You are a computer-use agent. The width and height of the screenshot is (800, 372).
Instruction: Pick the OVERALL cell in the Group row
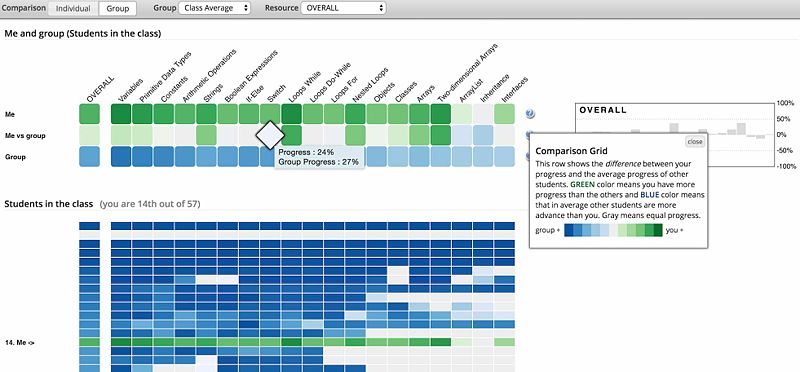pyautogui.click(x=89, y=157)
